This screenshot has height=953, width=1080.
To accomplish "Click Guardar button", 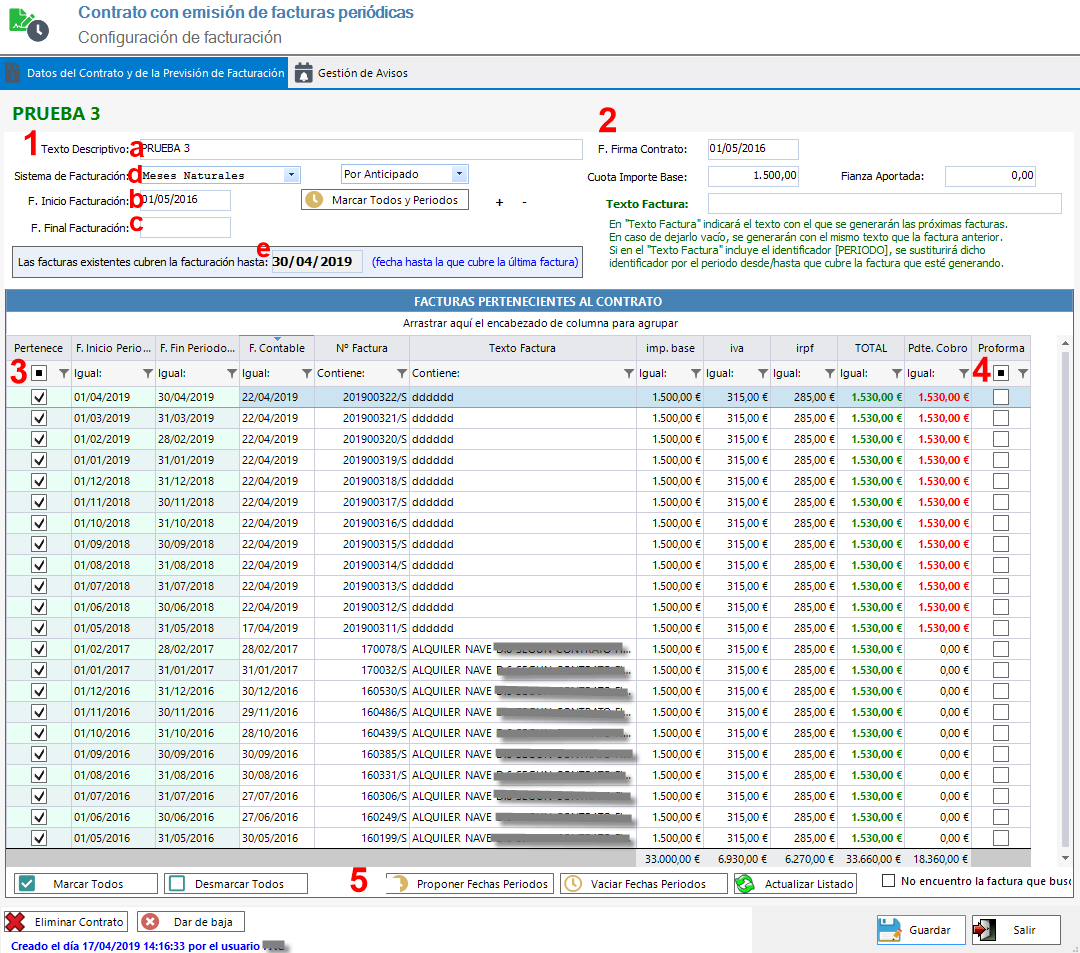I will (x=920, y=930).
